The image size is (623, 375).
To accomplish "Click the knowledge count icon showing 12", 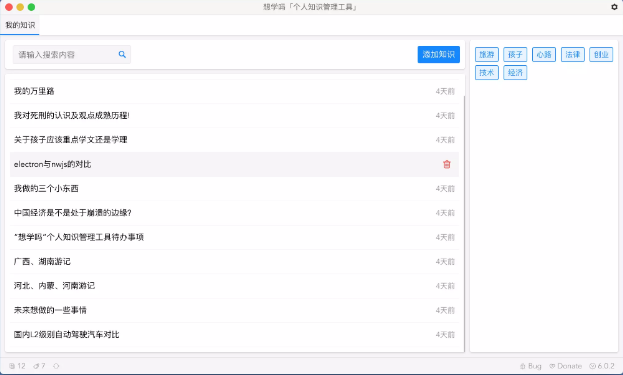I will coord(12,366).
